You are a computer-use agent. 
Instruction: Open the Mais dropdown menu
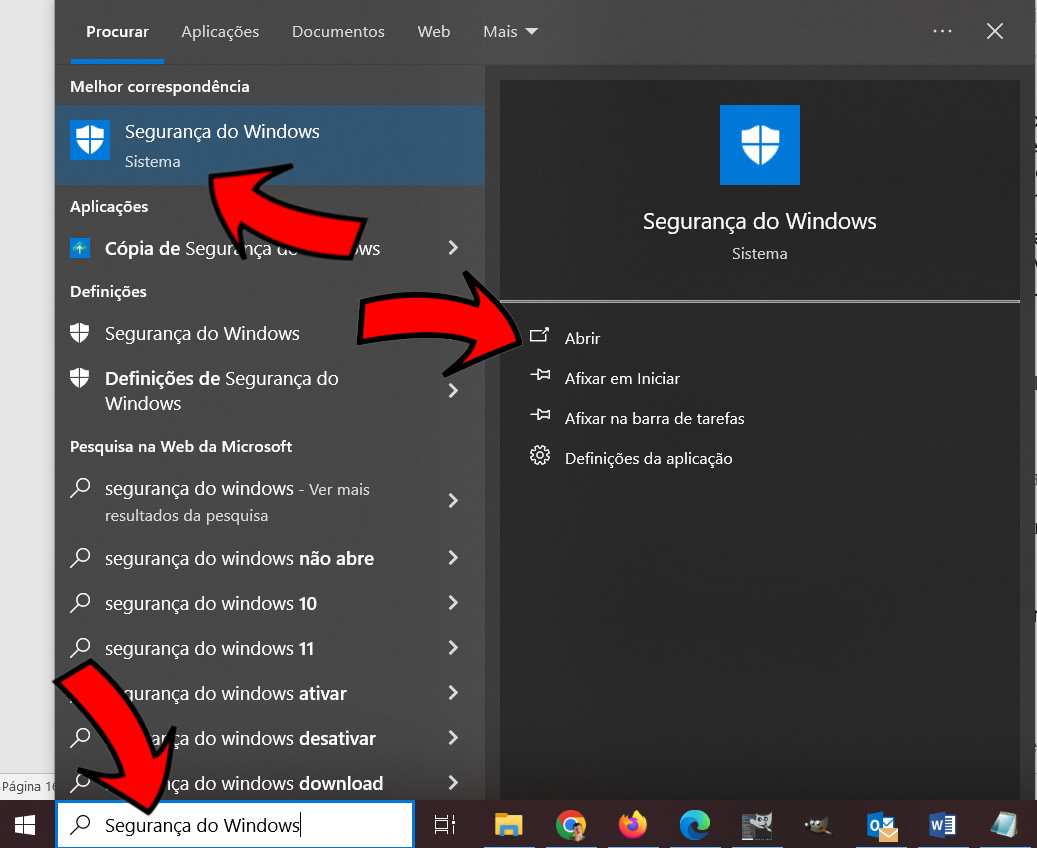(510, 32)
